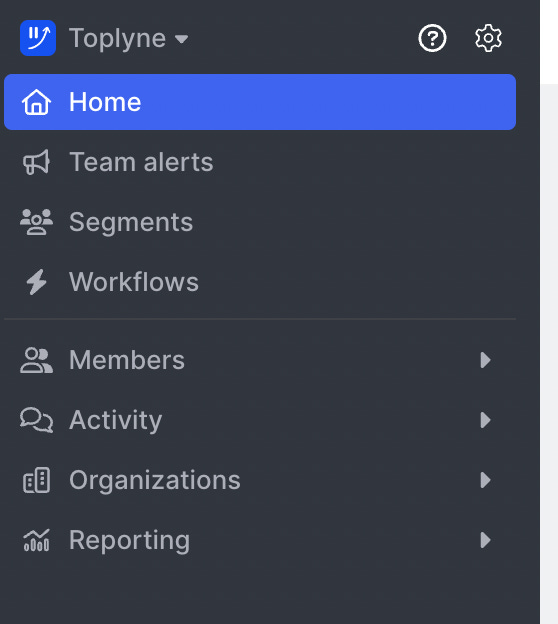Click the Toplyne workspace logo

tap(38, 38)
